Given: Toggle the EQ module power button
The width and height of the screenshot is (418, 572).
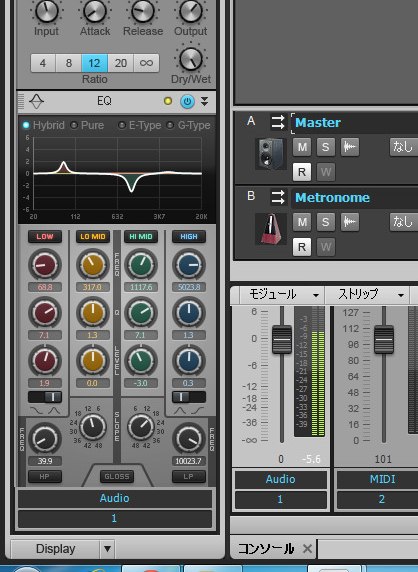Looking at the screenshot, I should 187,101.
